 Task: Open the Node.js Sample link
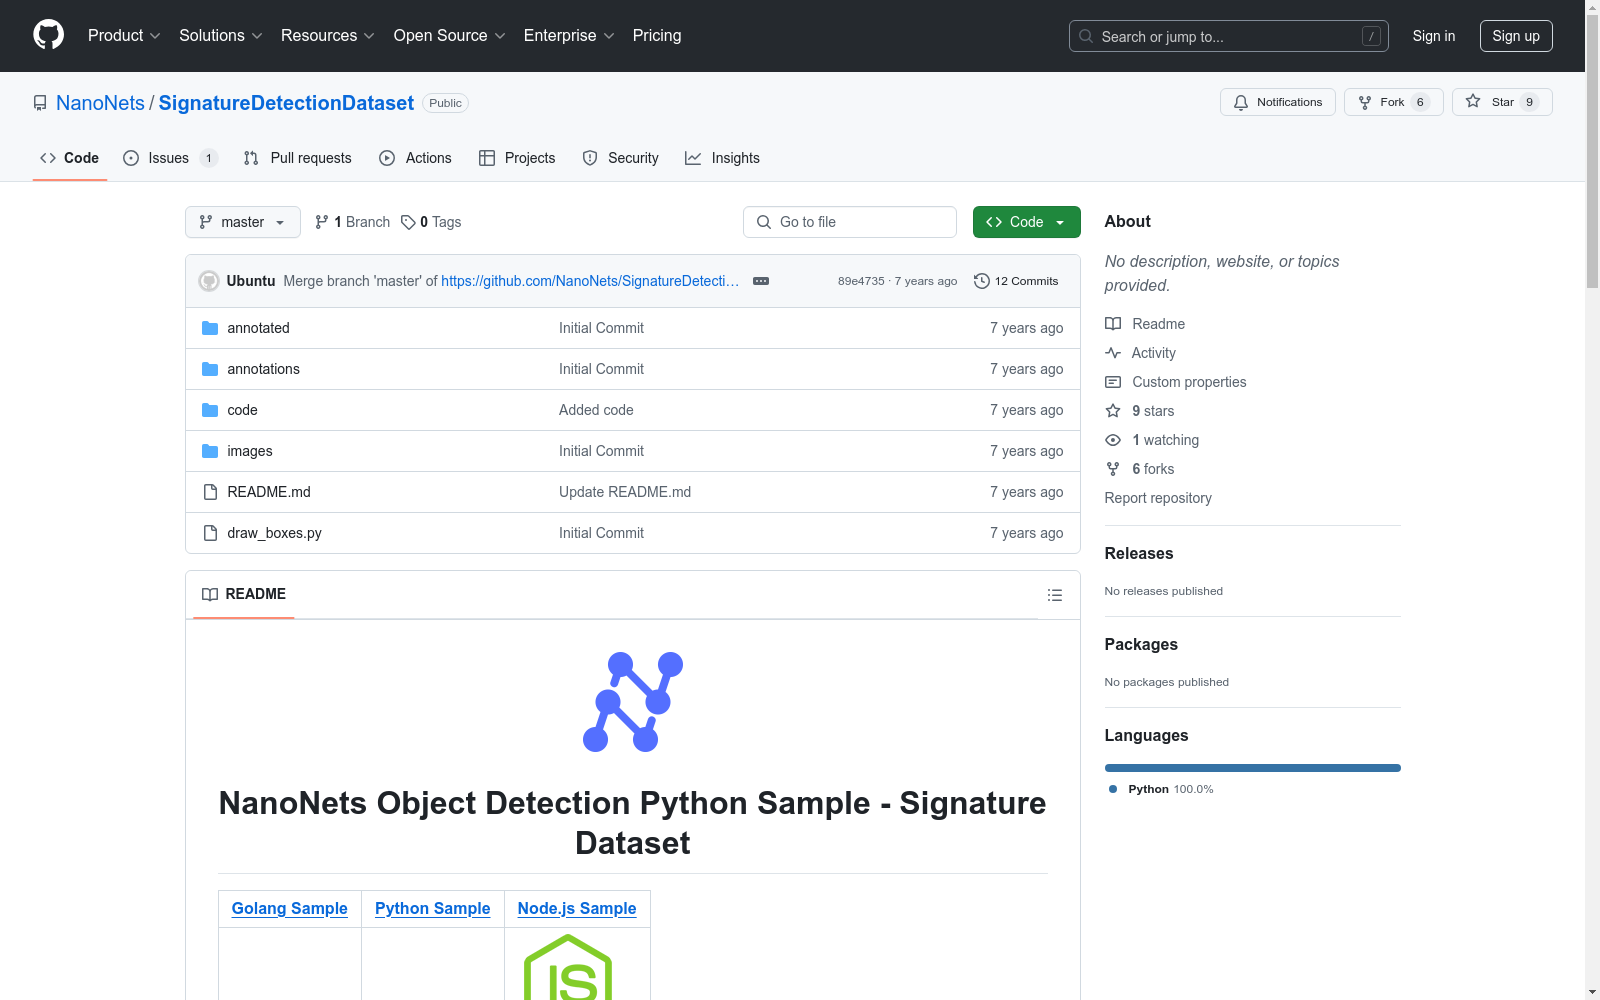click(x=577, y=908)
